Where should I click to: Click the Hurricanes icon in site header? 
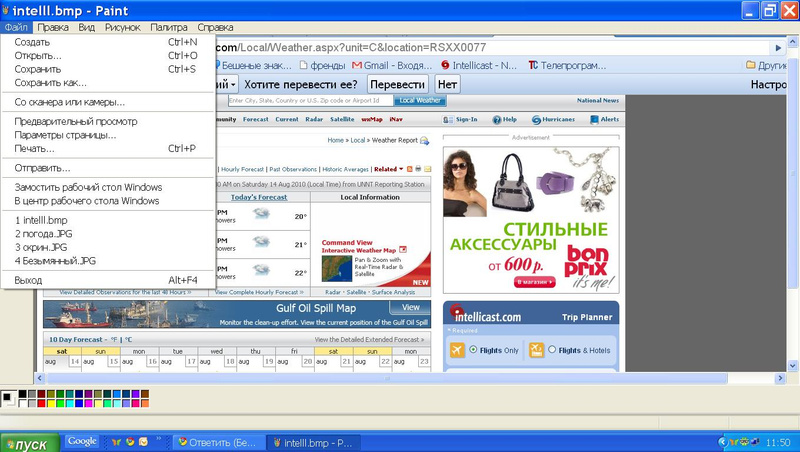[536, 119]
